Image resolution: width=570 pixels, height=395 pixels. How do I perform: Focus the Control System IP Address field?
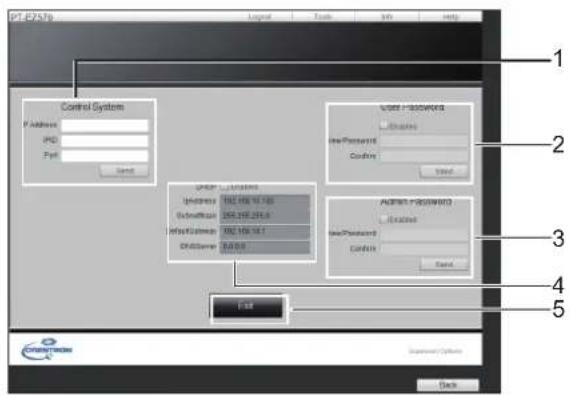105,126
